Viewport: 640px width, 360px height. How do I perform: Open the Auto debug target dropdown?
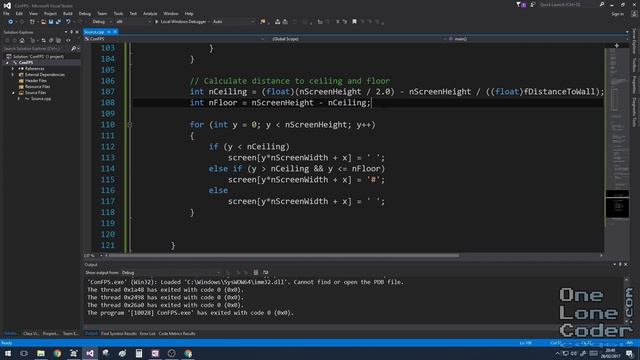233,22
